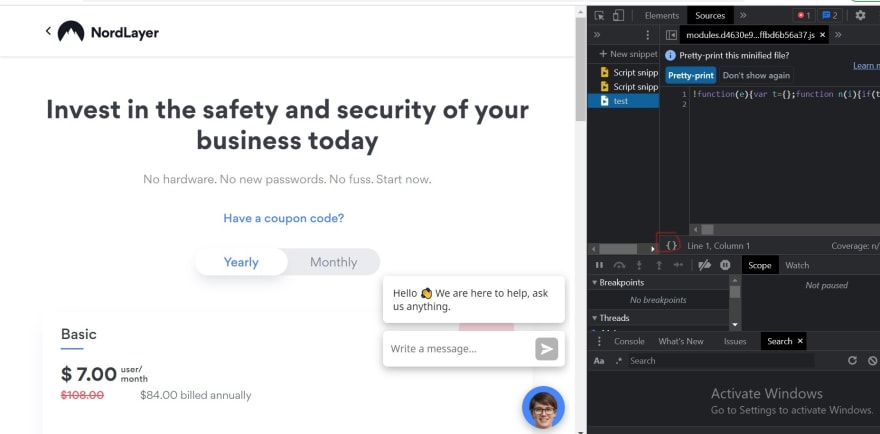
Task: Click the blue issues count badge
Action: point(829,16)
